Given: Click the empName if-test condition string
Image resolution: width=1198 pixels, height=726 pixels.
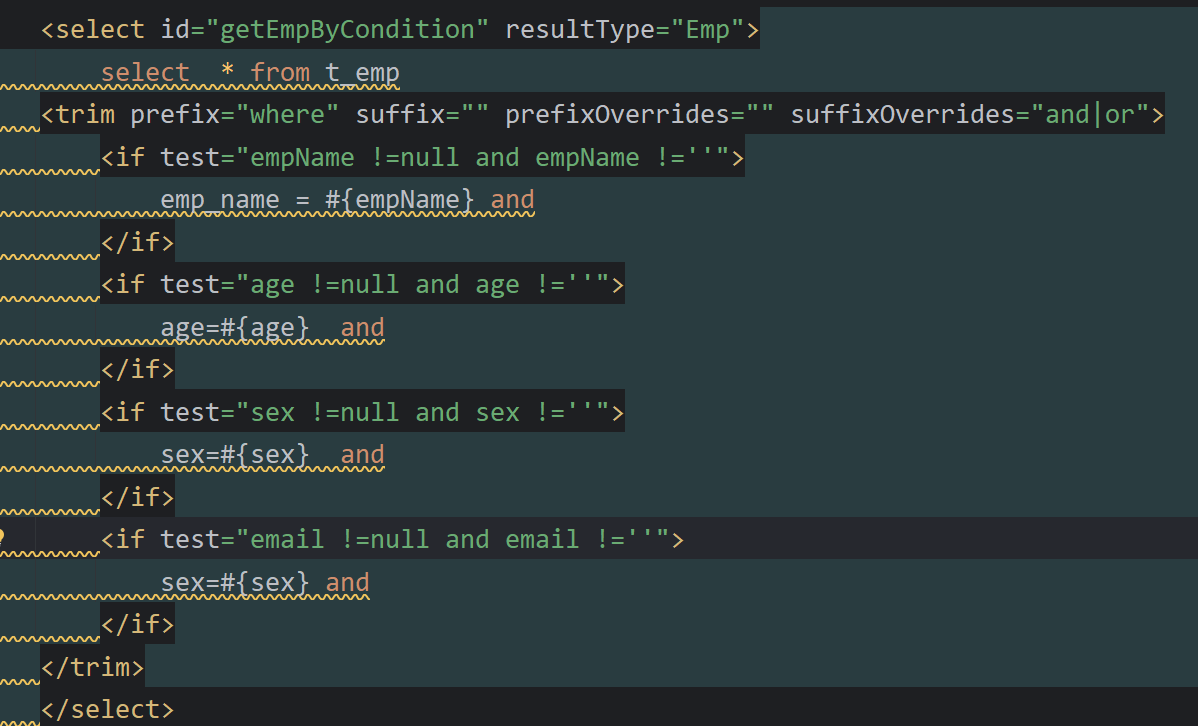Looking at the screenshot, I should tap(490, 158).
